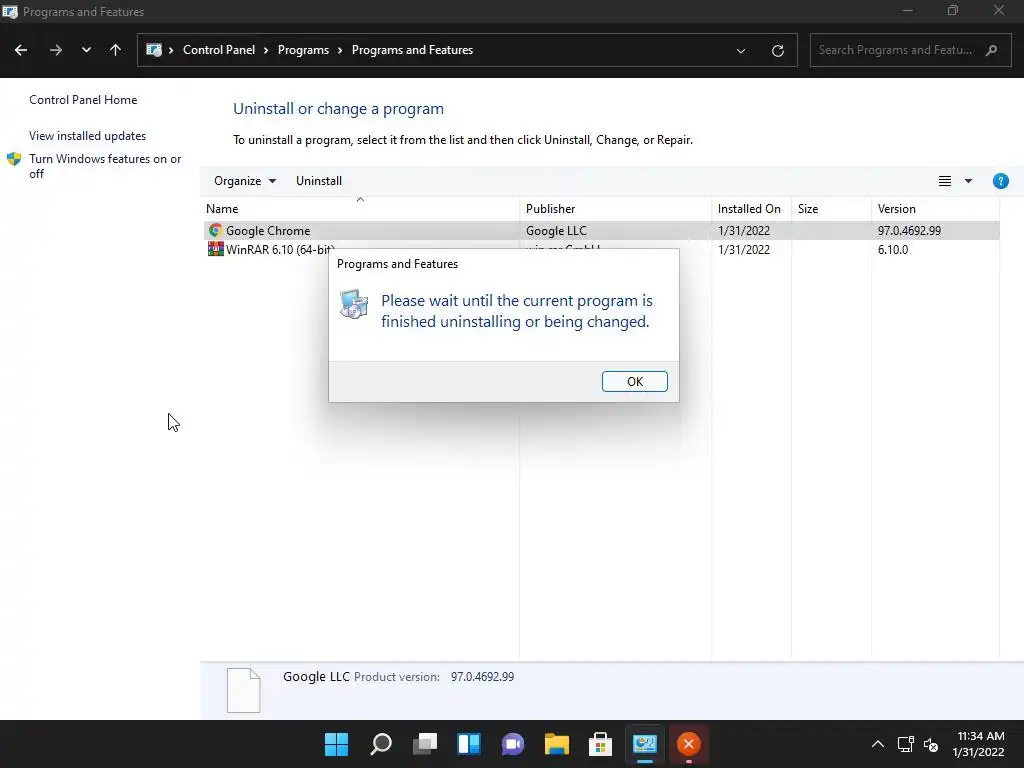Select Programs breadcrumb in address bar
The image size is (1024, 768).
pos(303,50)
